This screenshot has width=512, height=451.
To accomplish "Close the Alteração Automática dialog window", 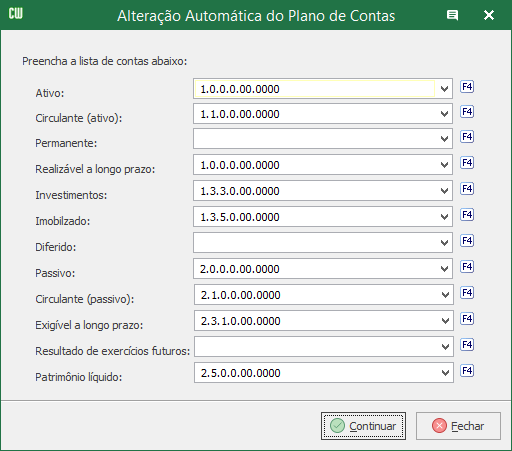I will click(489, 15).
